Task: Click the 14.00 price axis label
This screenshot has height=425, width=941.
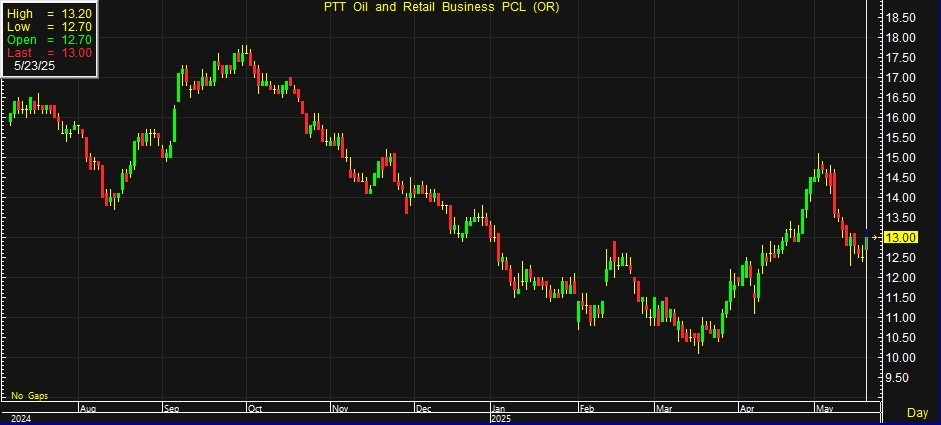Action: click(x=901, y=197)
